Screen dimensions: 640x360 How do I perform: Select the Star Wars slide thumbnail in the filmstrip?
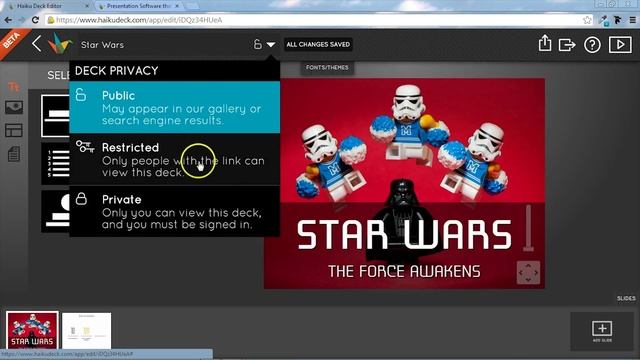click(32, 330)
